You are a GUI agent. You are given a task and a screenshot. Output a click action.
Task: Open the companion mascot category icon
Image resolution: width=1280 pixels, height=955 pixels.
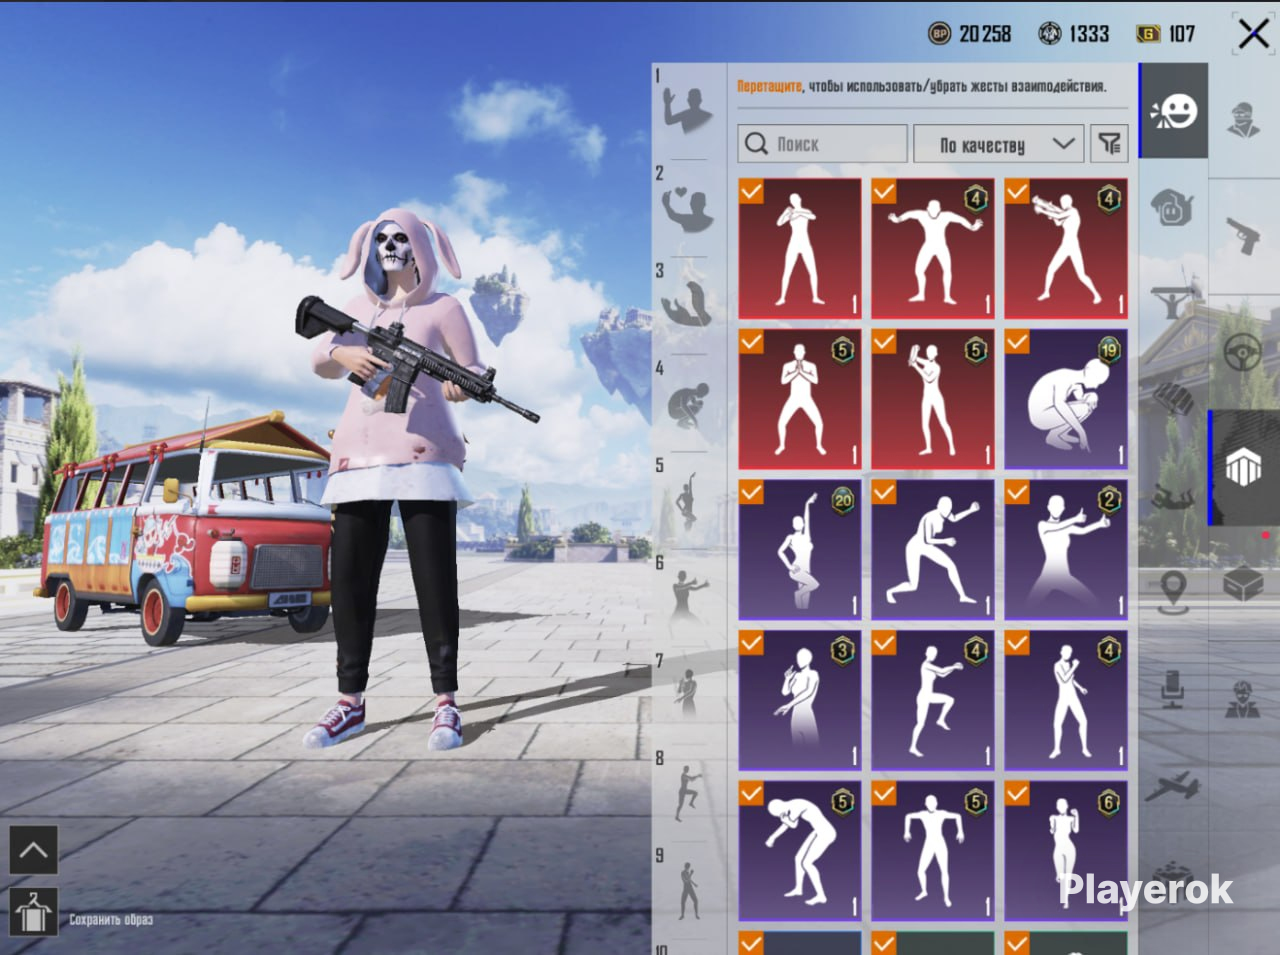[x=1174, y=207]
